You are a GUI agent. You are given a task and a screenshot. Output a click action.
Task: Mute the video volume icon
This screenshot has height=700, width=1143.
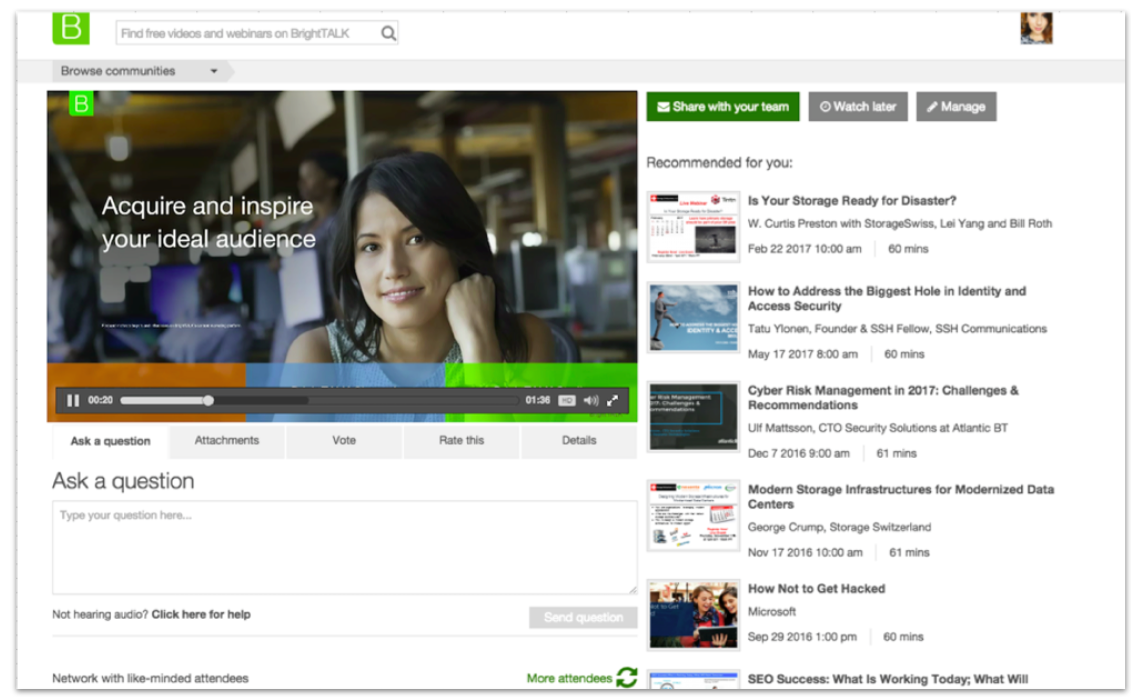click(x=591, y=400)
